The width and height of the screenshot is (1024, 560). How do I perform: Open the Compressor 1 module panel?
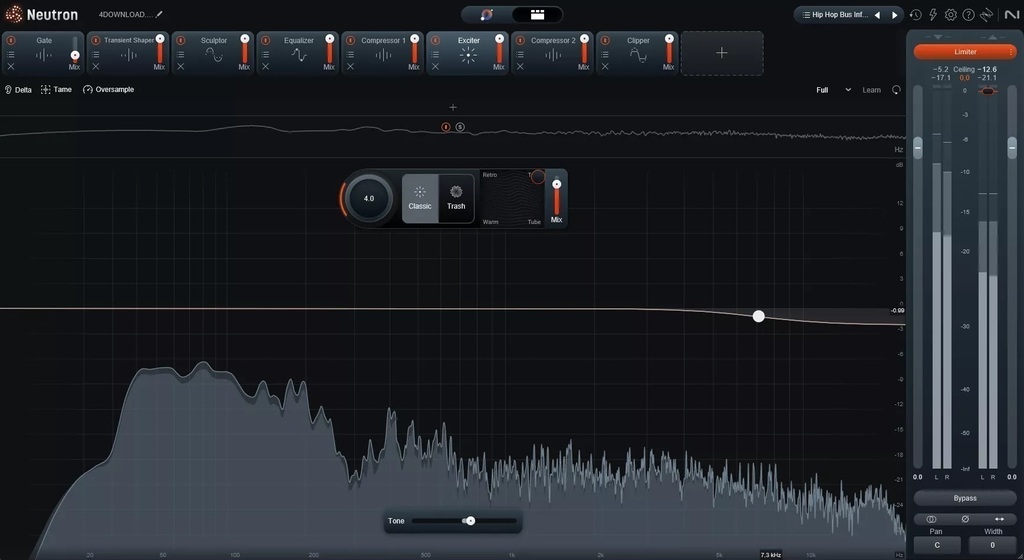(383, 53)
